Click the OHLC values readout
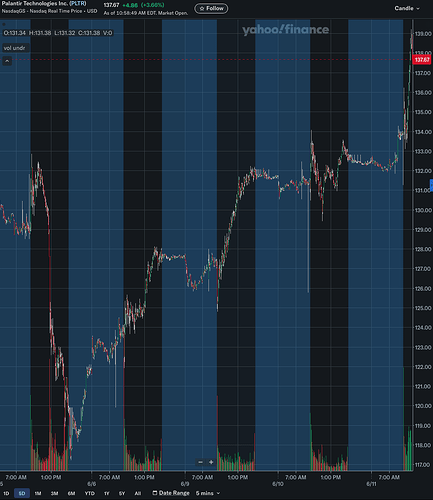This screenshot has height=500, width=433. [58, 33]
